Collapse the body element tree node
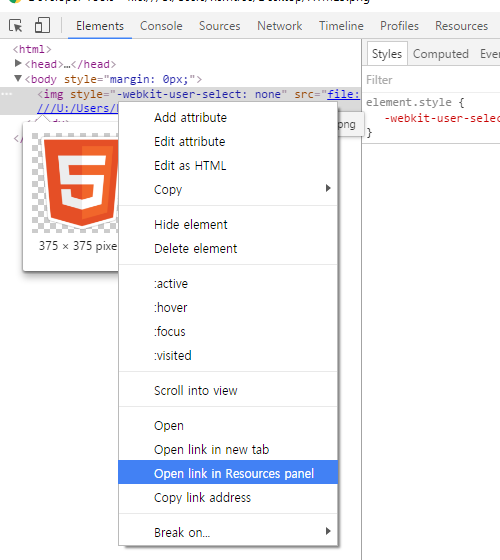Viewport: 500px width, 560px height. [18, 79]
